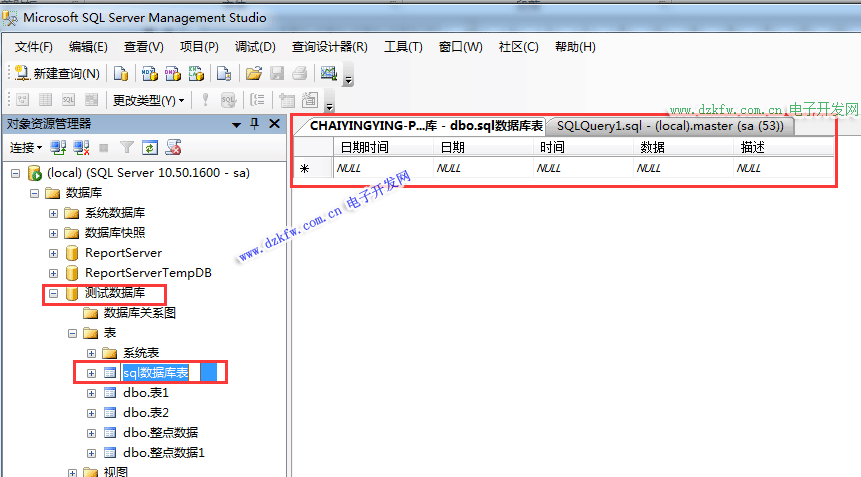Click the Disconnect icon in Object Explorer

pyautogui.click(x=80, y=148)
